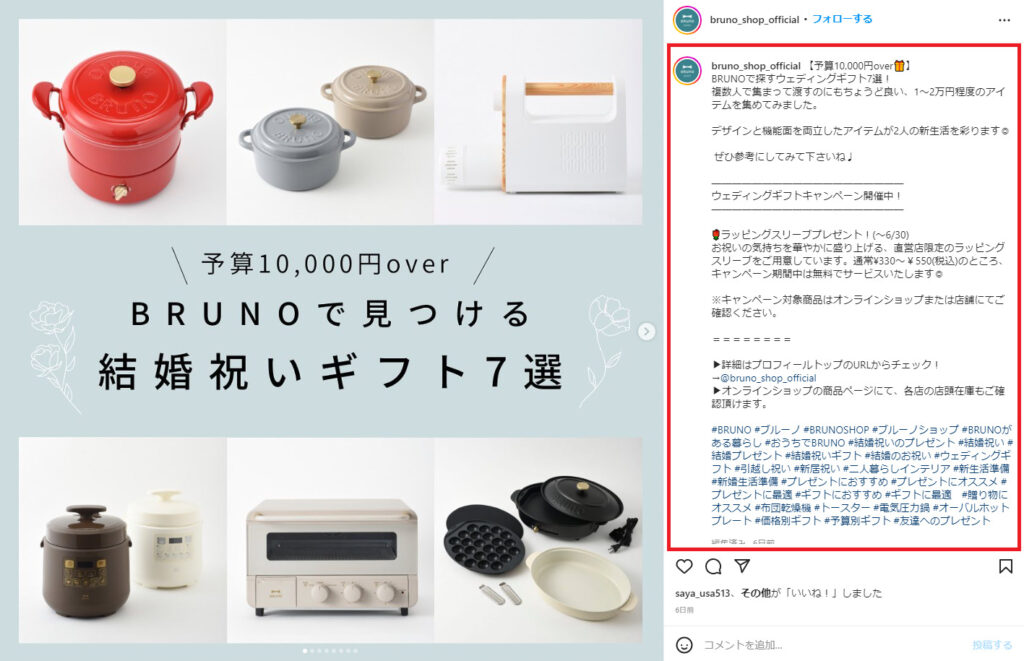
Task: Save the post with the bookmark icon
Action: (x=1006, y=566)
